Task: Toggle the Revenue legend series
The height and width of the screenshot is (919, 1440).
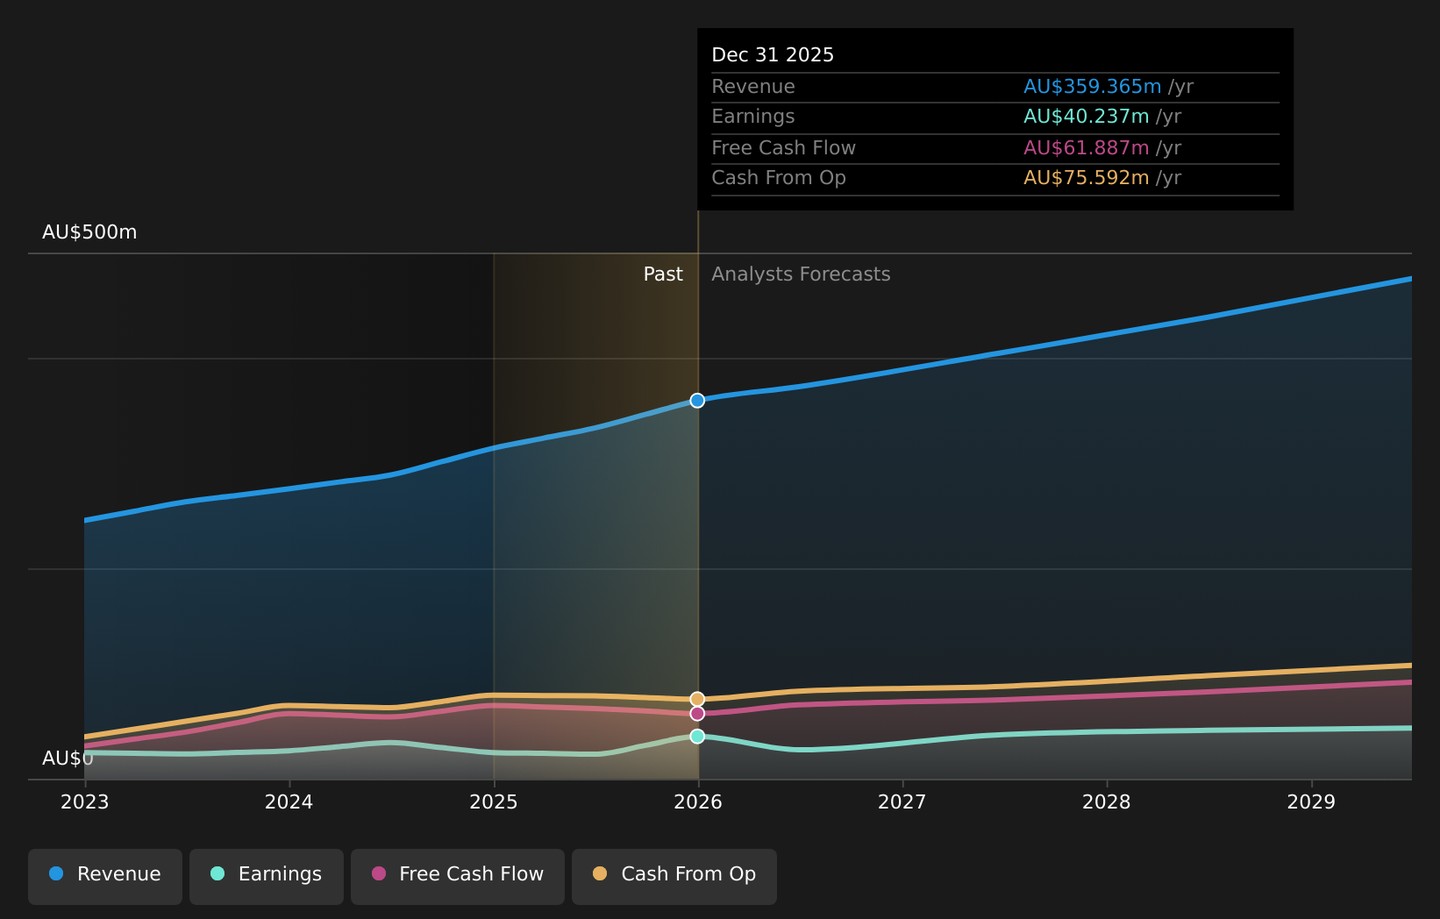Action: coord(105,876)
